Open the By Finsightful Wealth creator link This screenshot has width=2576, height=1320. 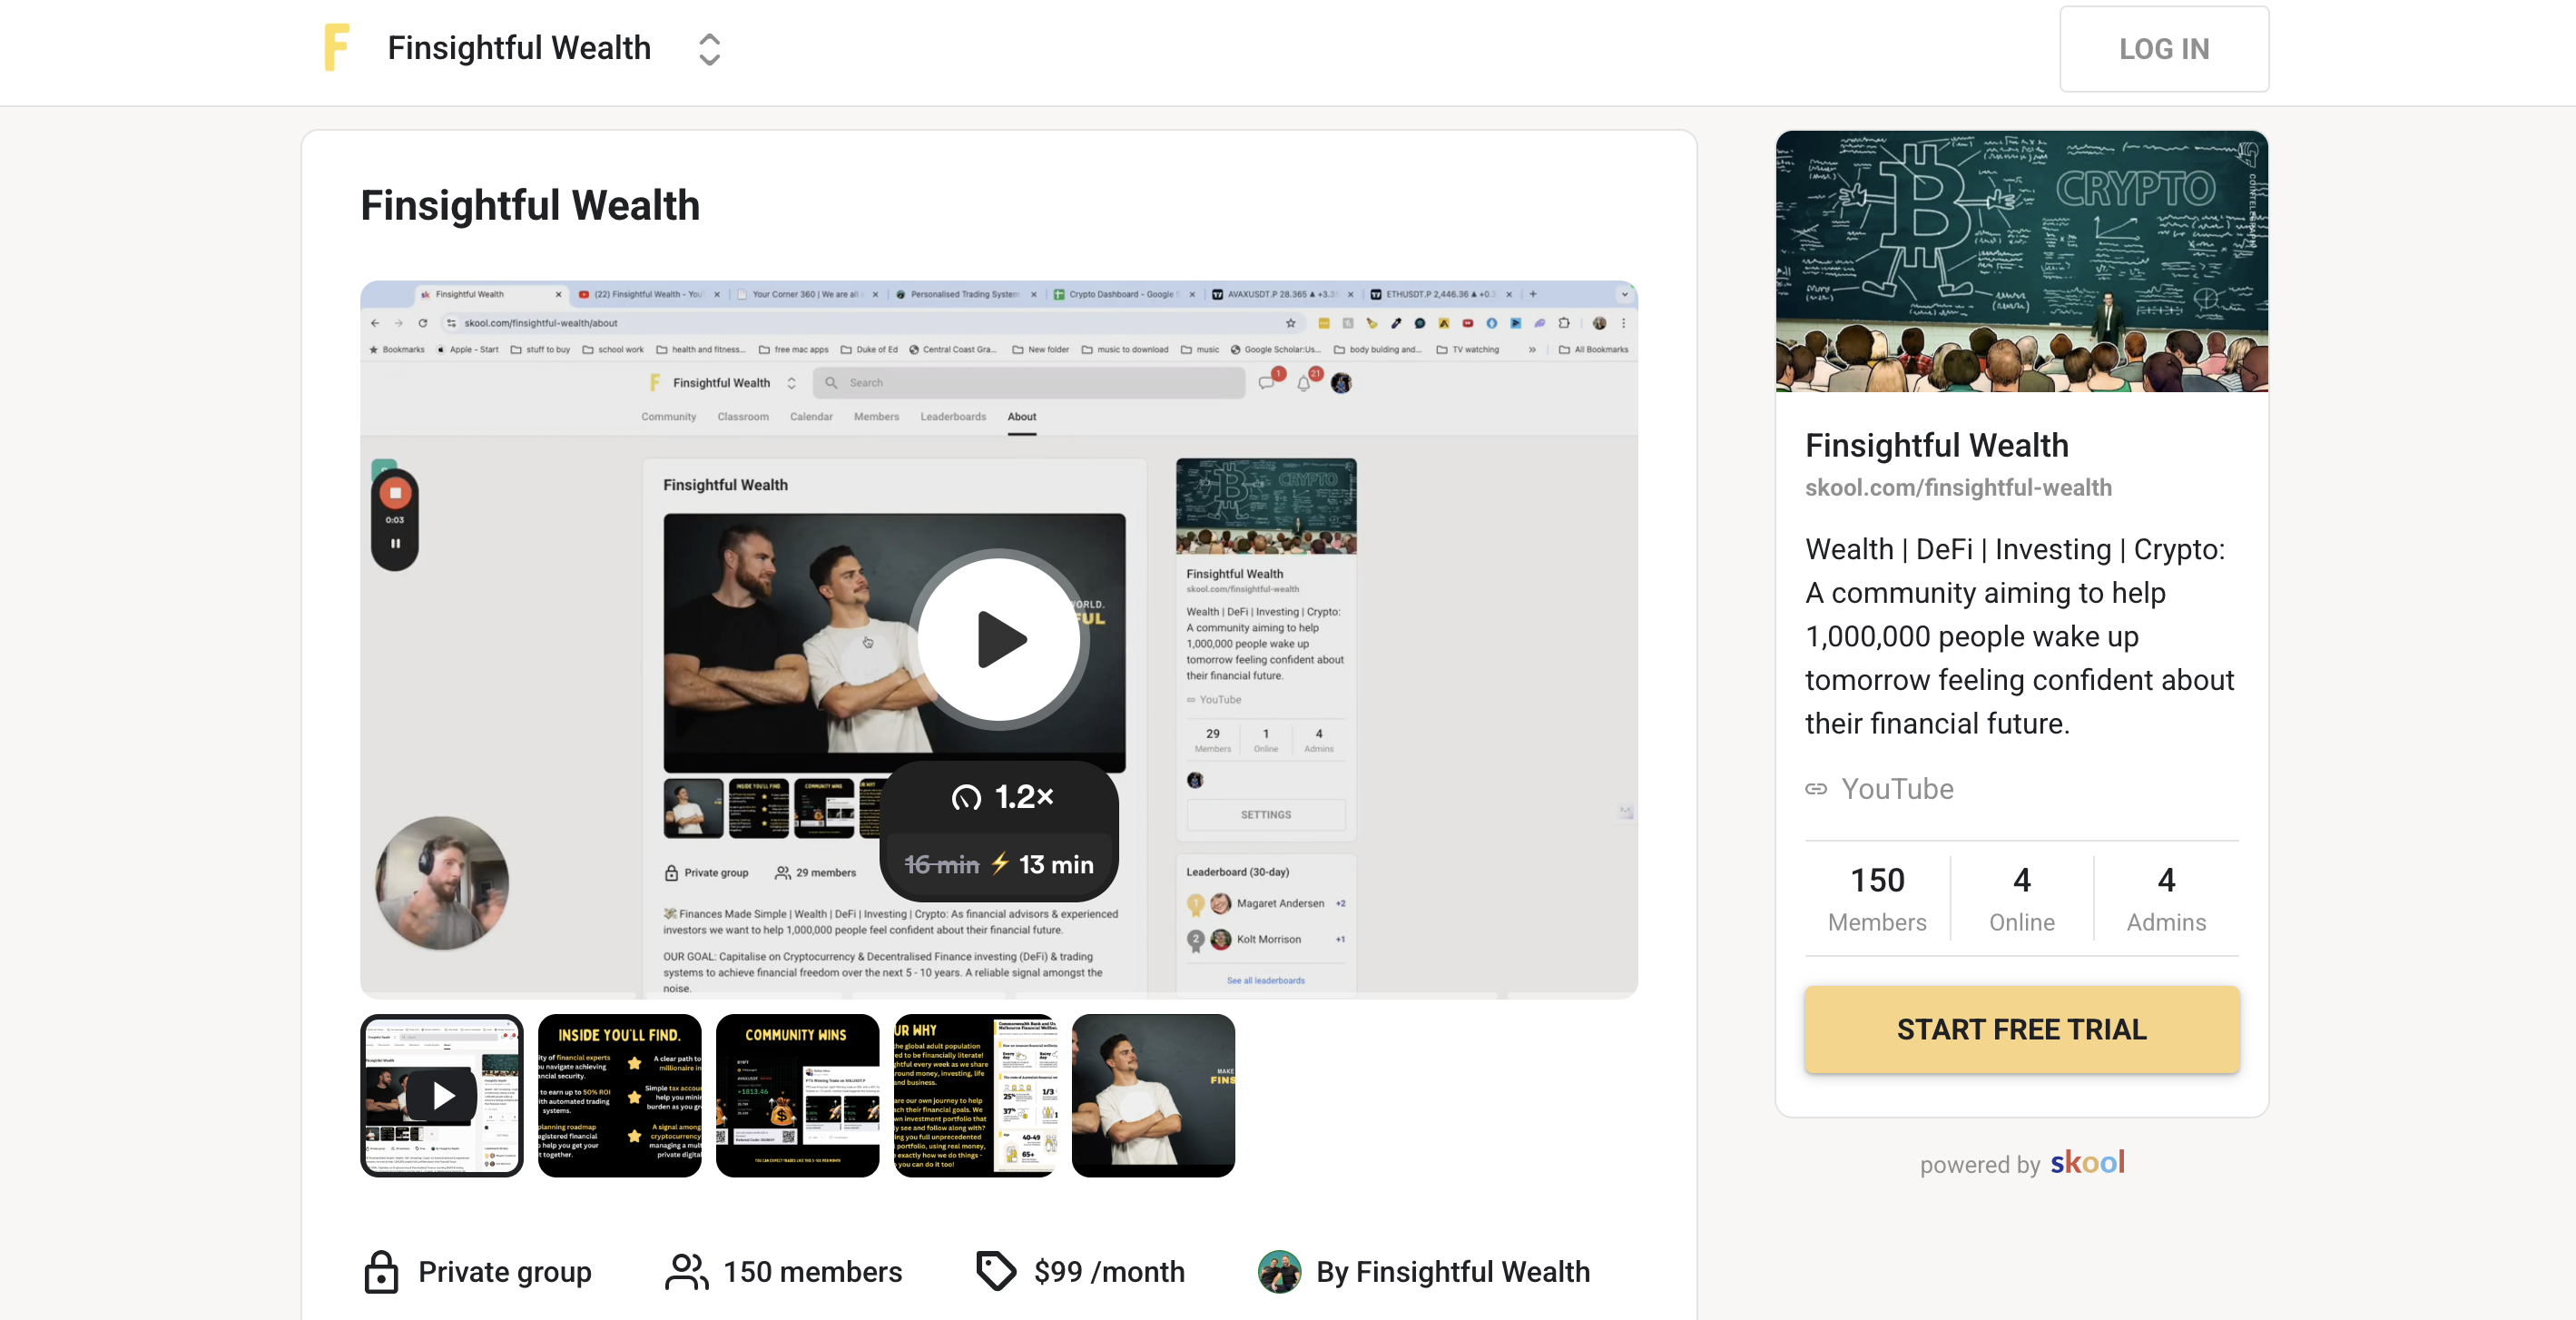(1452, 1272)
